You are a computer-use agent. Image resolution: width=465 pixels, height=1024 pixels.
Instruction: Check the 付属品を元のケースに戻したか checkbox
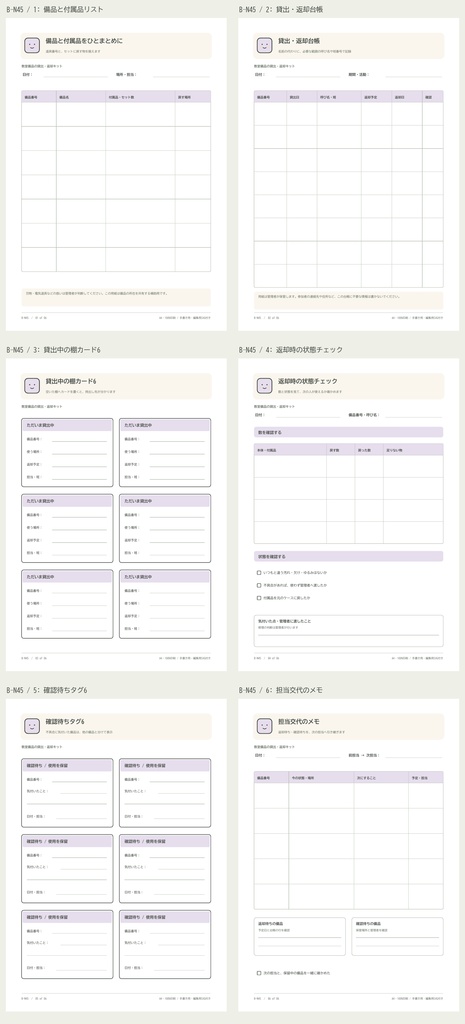259,598
